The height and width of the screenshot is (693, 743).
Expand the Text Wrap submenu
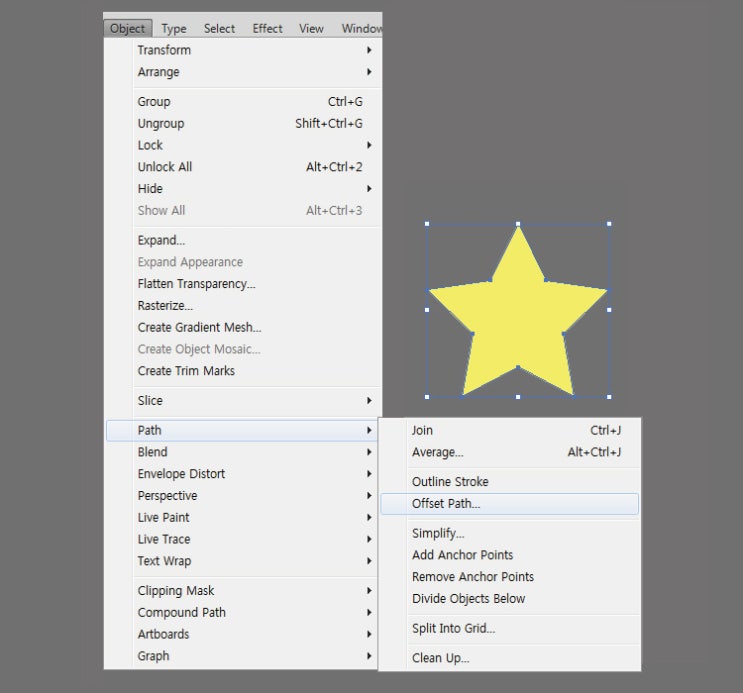[242, 561]
